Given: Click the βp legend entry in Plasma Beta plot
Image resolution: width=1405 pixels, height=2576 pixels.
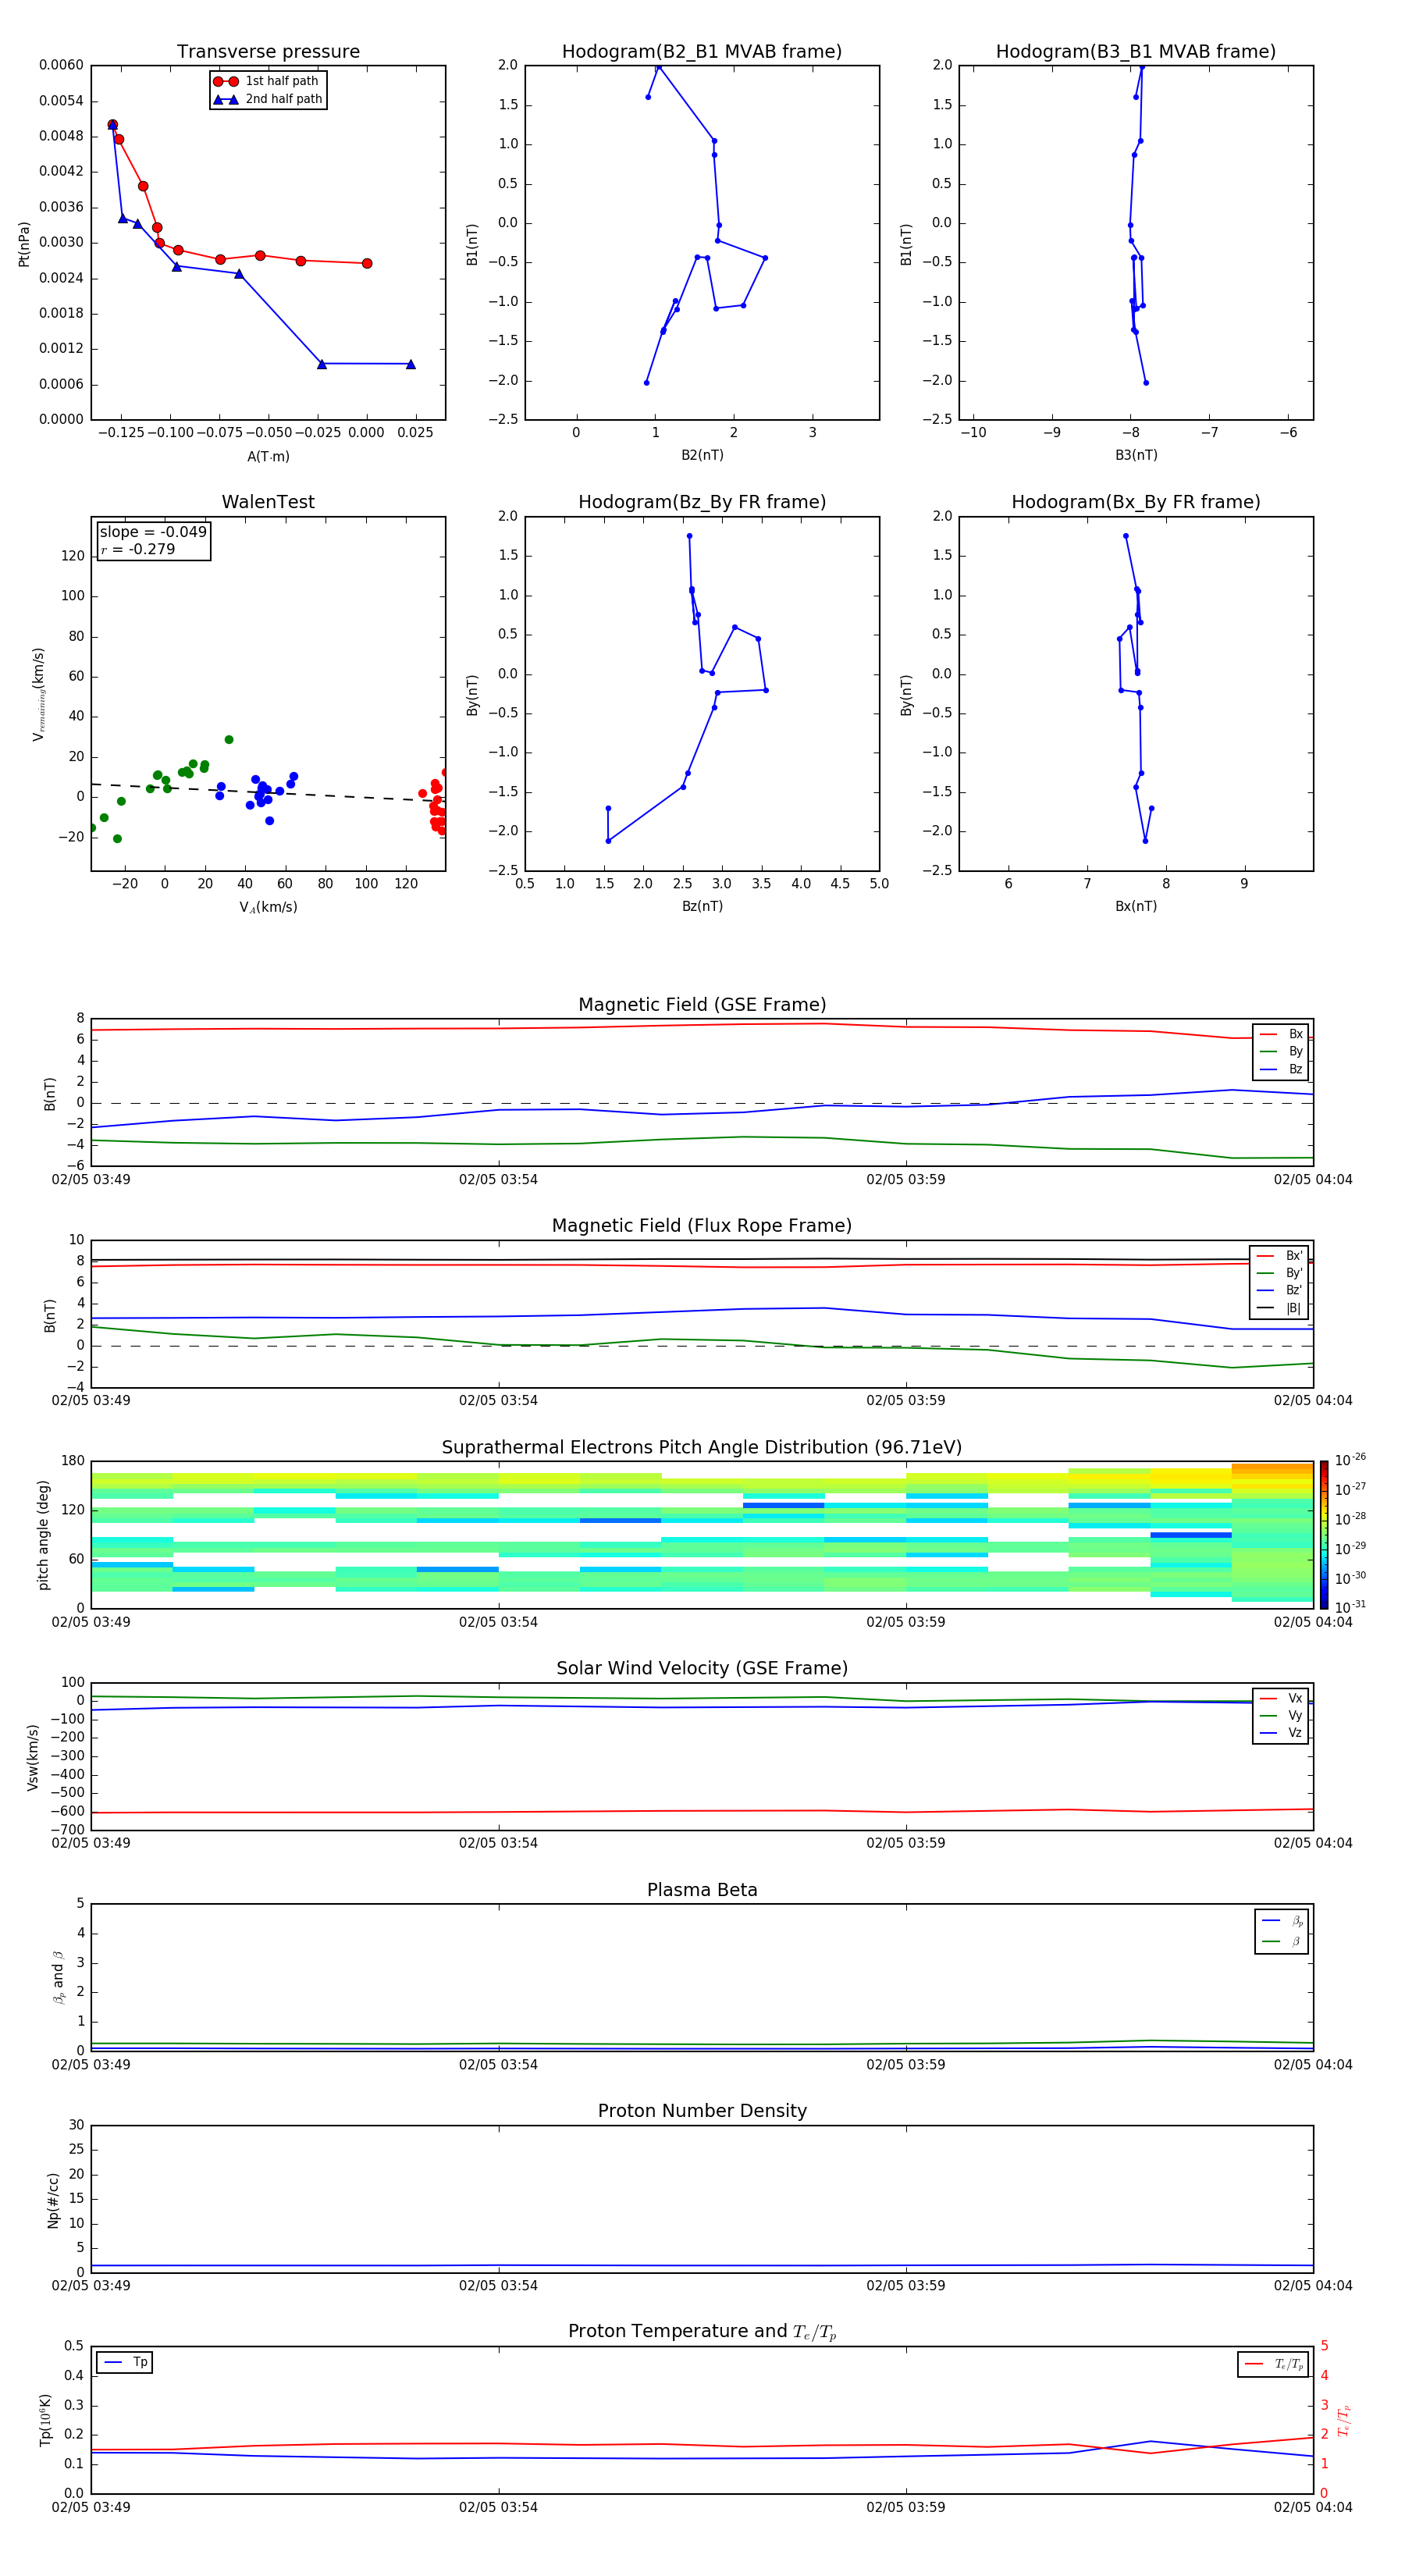Looking at the screenshot, I should tap(1282, 1921).
